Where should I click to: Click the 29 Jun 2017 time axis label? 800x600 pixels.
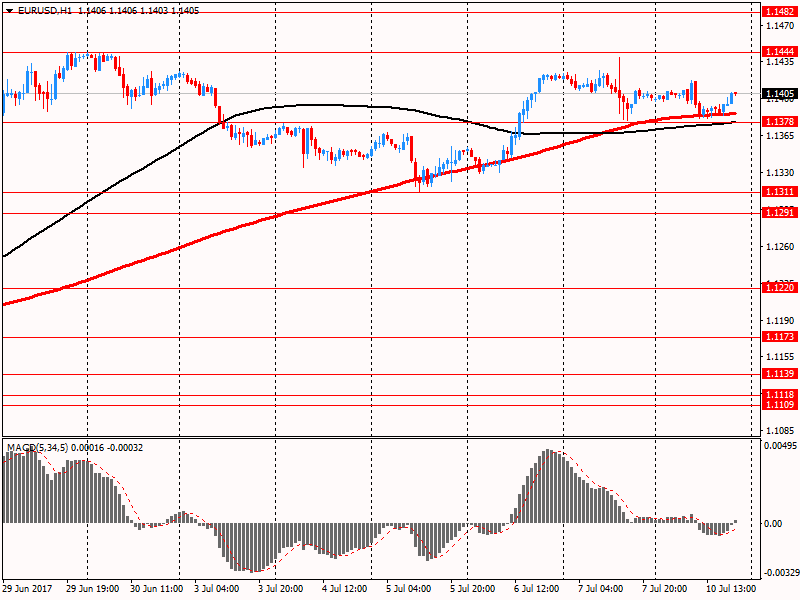(27, 589)
